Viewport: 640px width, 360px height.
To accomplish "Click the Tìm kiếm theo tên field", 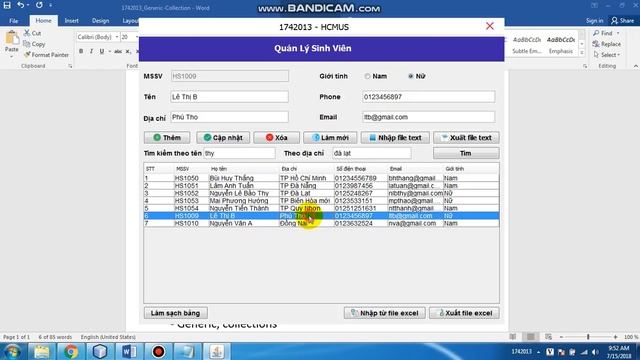I will pyautogui.click(x=239, y=153).
